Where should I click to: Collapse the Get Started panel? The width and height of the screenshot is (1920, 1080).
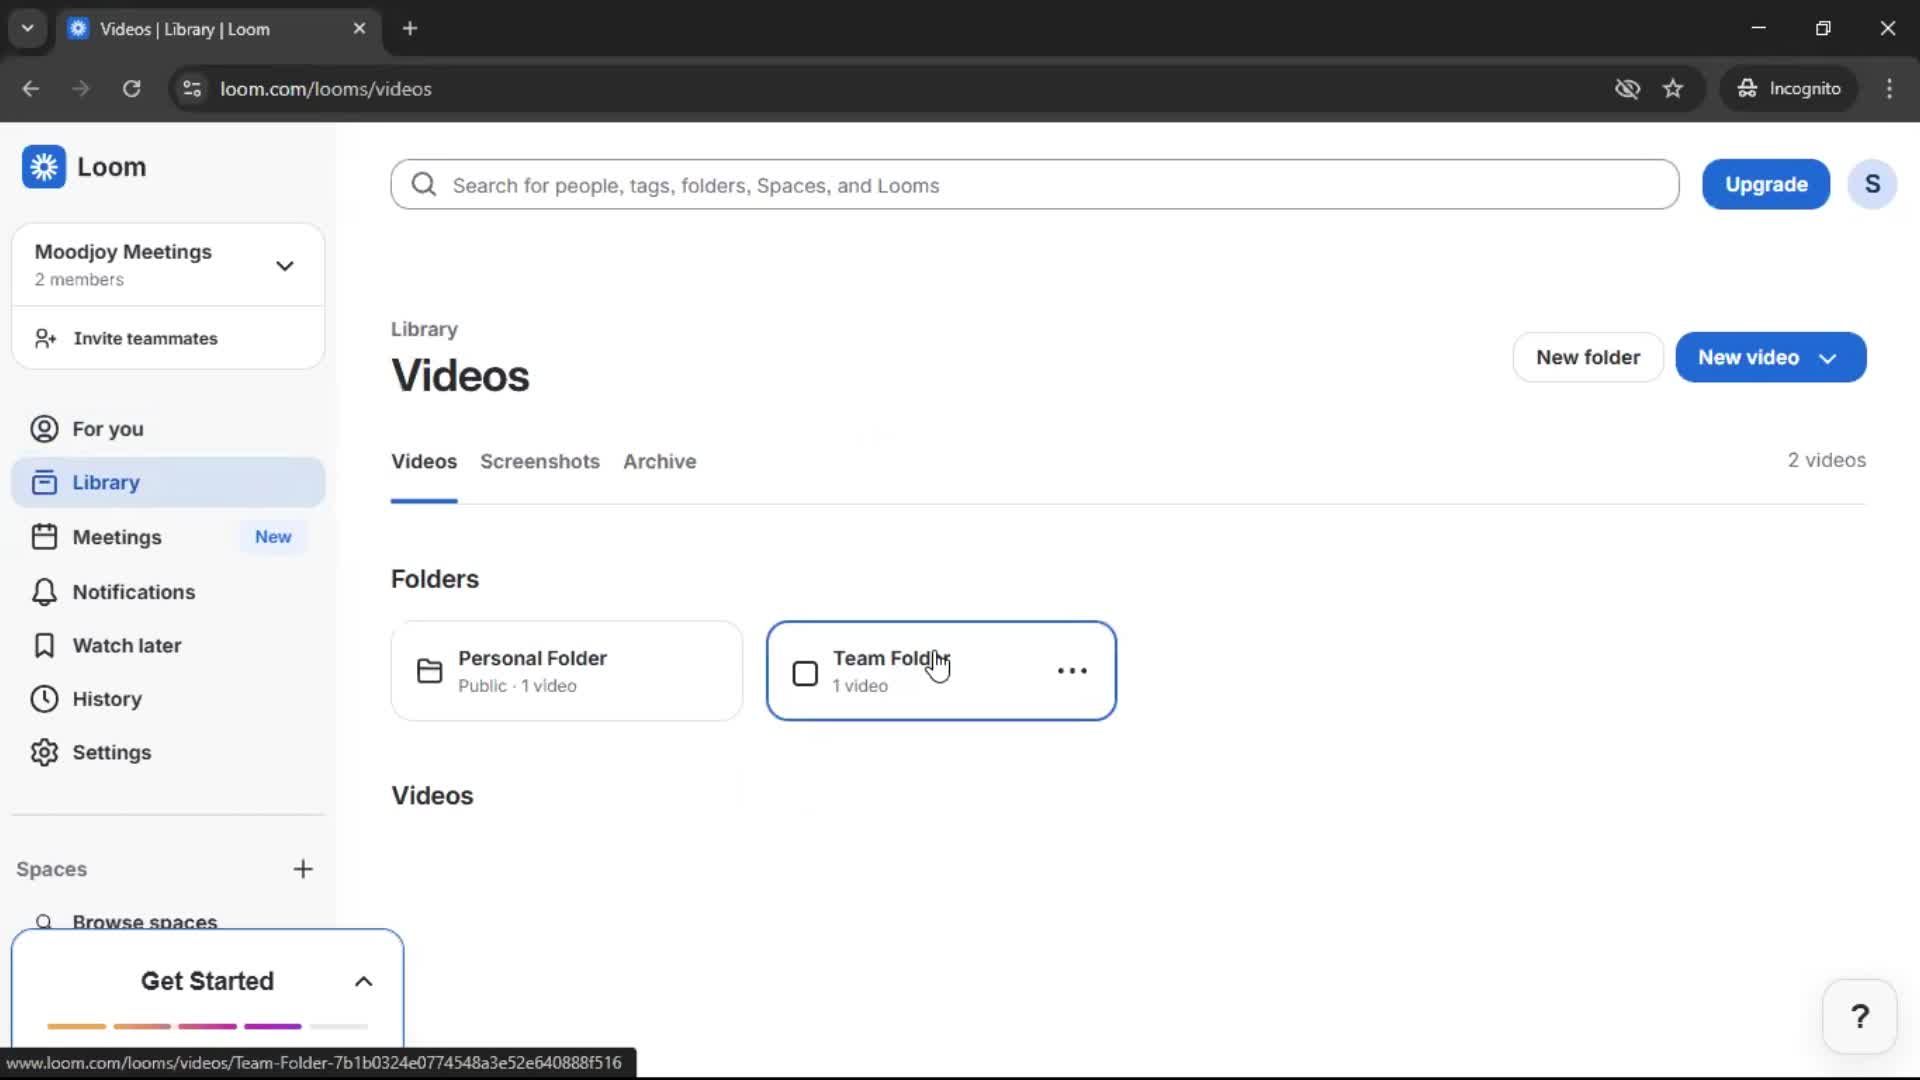coord(364,982)
